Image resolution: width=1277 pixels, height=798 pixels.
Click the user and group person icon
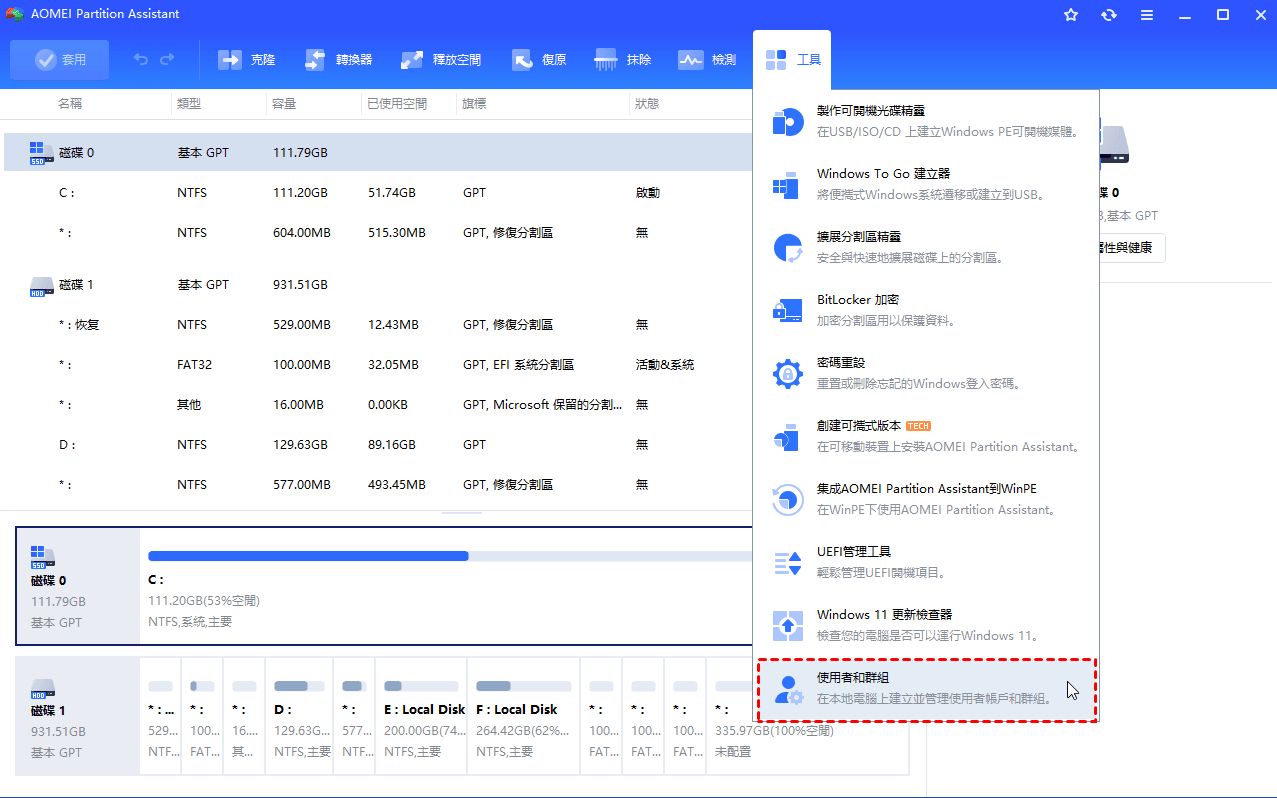tap(788, 689)
